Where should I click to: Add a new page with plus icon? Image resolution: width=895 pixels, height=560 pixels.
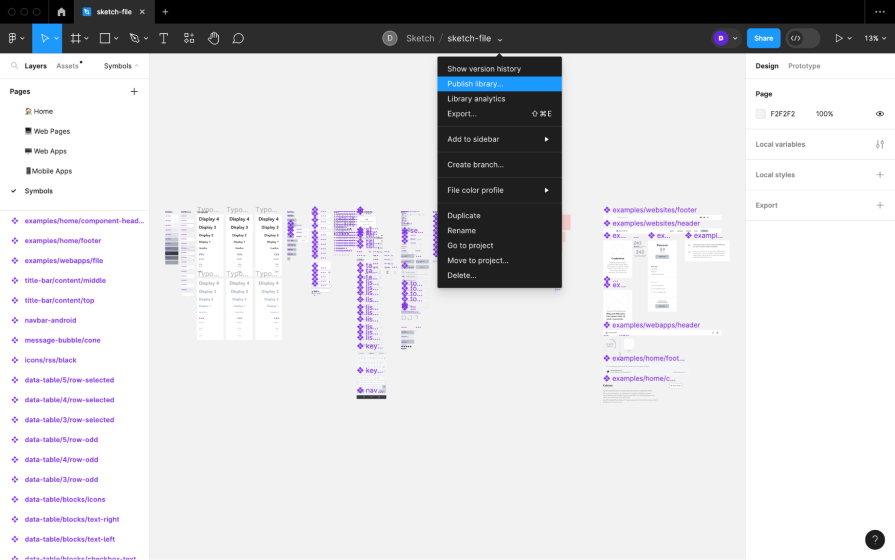tap(134, 92)
